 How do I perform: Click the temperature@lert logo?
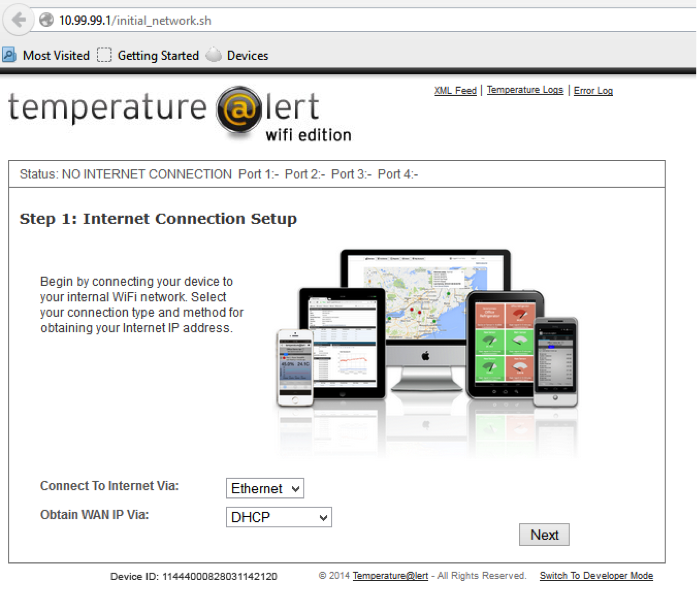pos(180,114)
